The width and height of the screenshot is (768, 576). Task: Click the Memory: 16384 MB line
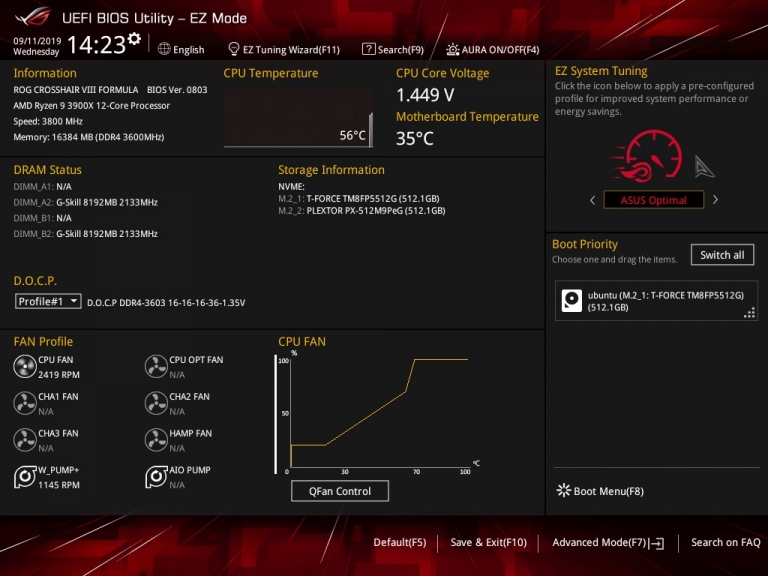(89, 137)
